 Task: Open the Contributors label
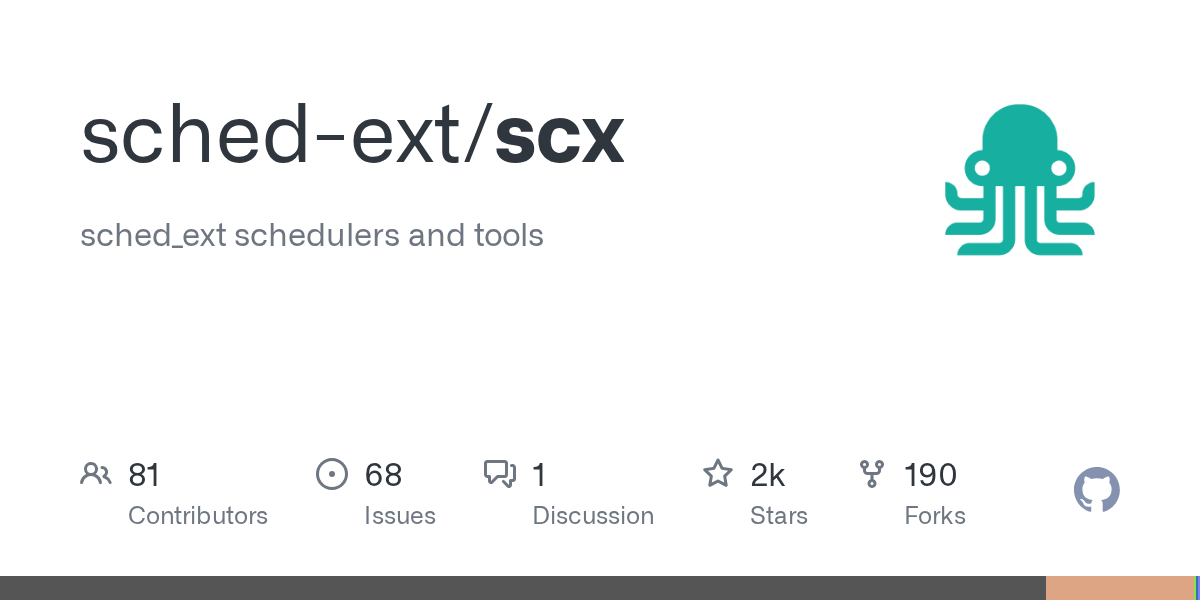pyautogui.click(x=198, y=516)
